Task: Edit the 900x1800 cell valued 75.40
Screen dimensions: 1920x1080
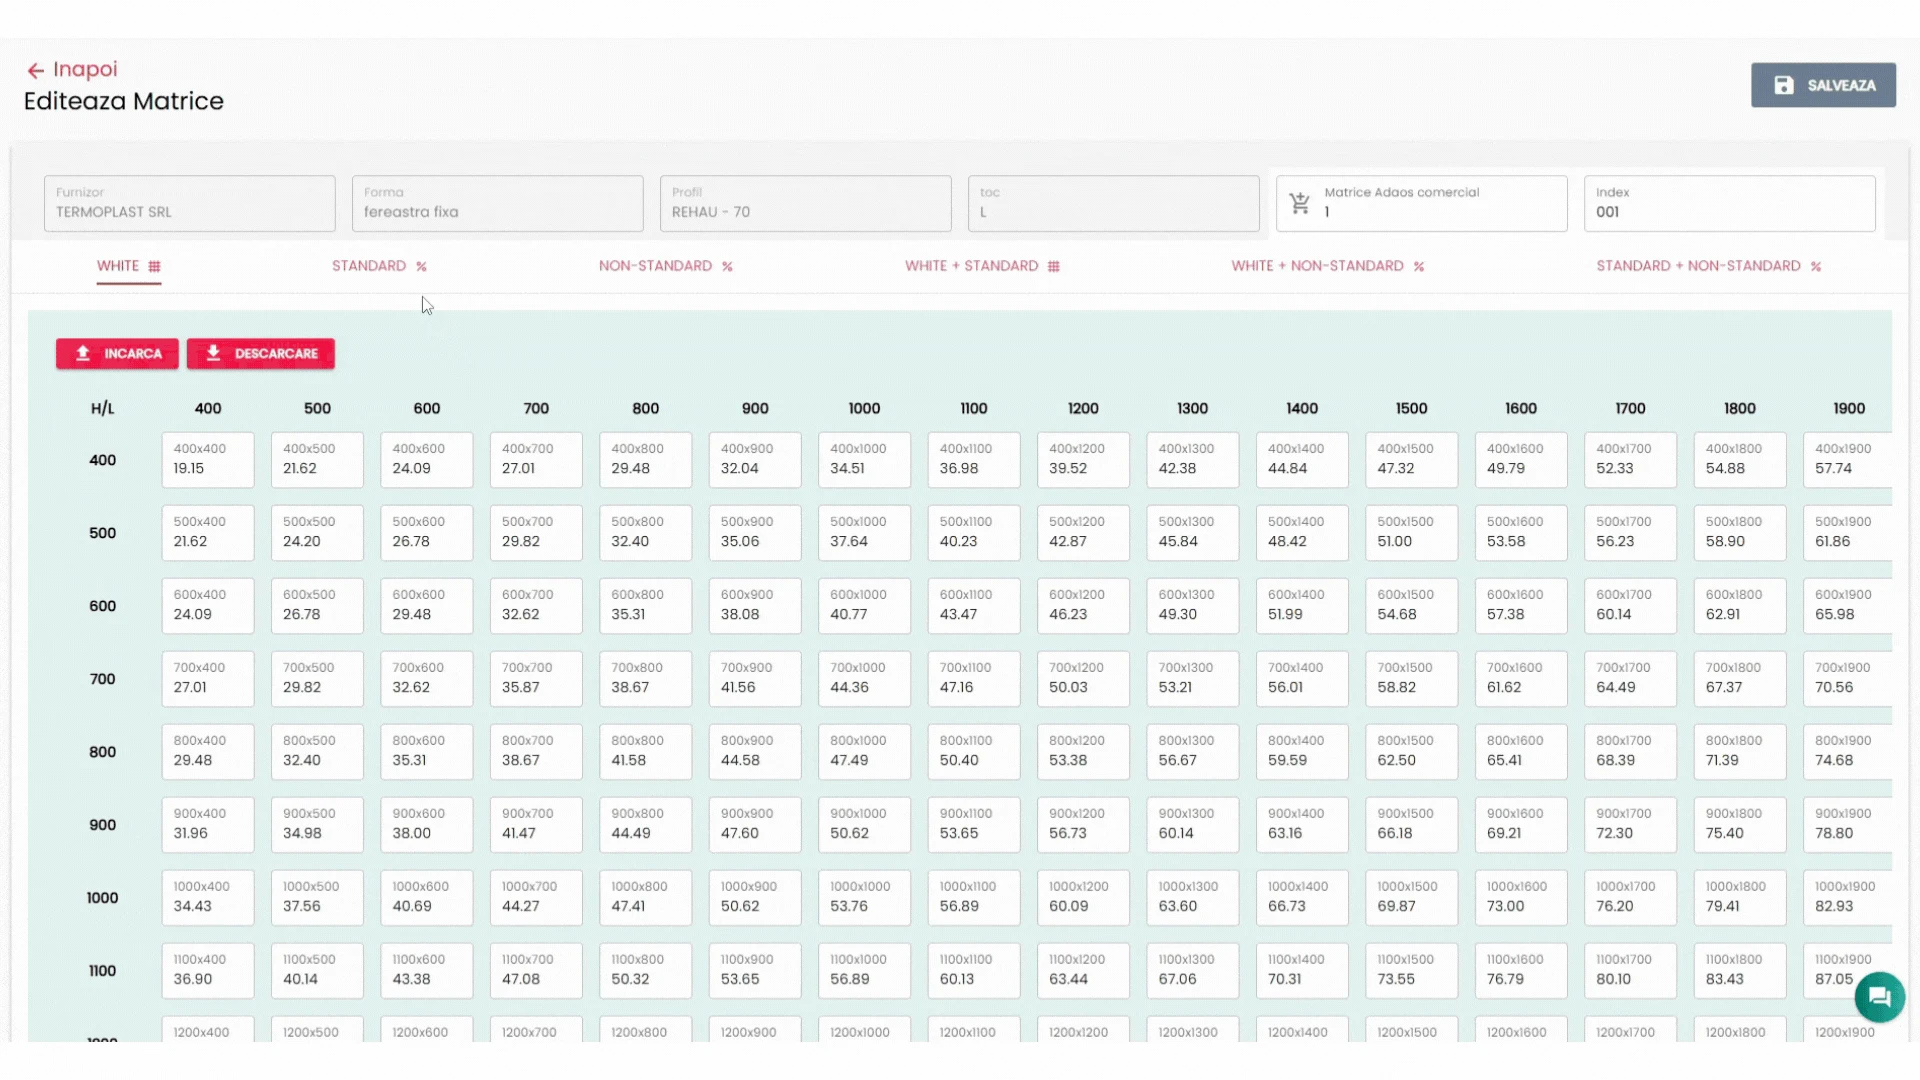Action: 1740,825
